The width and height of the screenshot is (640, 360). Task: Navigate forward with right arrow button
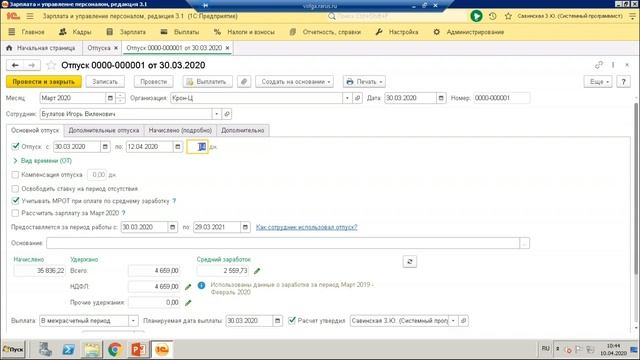click(x=31, y=65)
